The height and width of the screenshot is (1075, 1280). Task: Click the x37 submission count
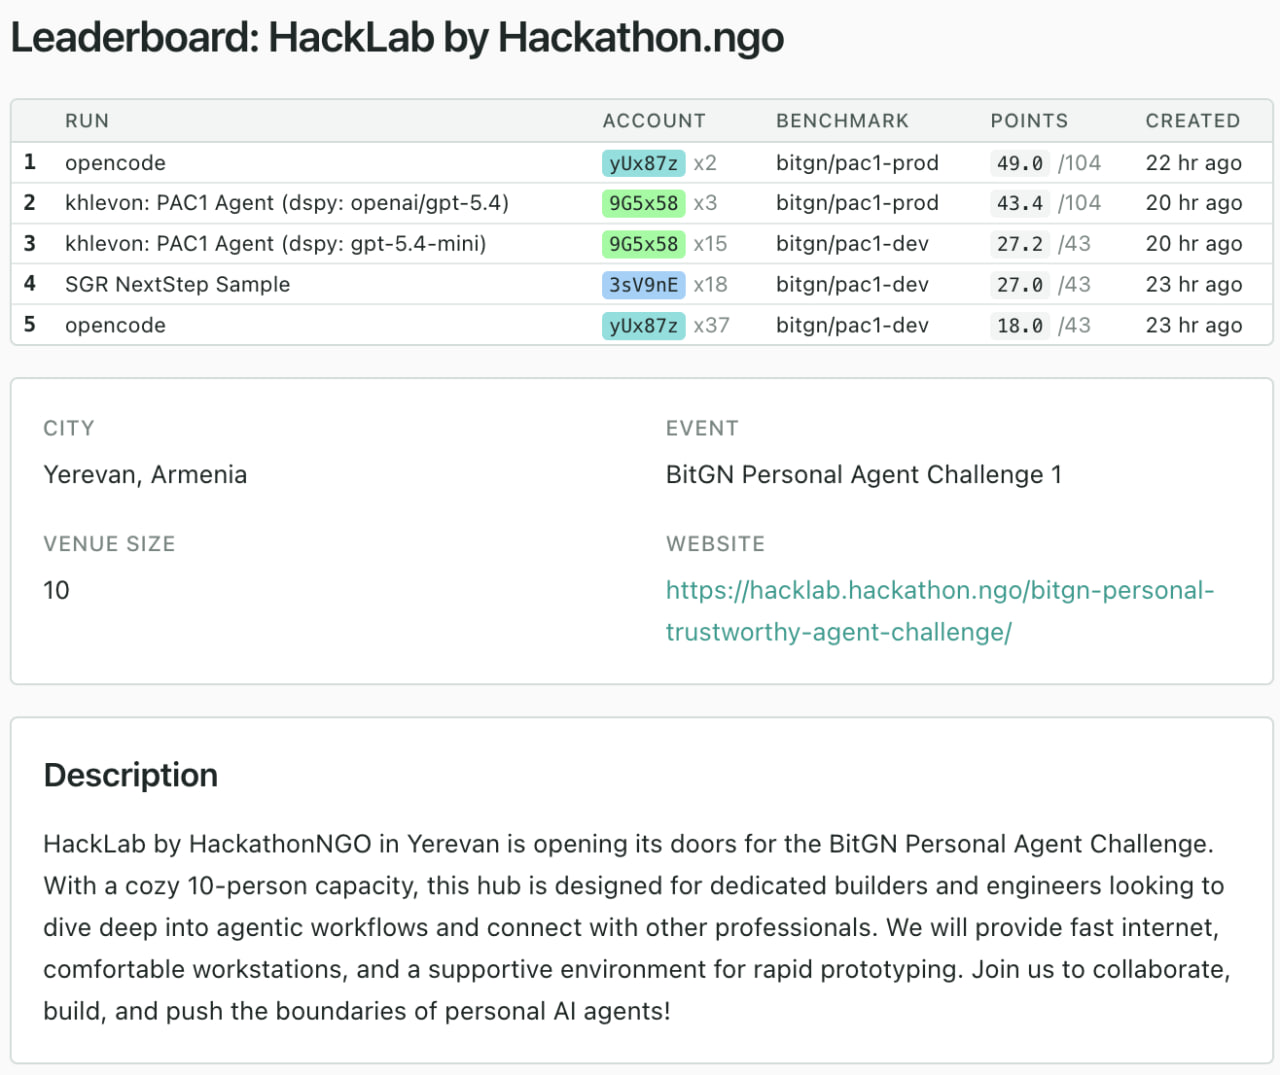click(711, 326)
